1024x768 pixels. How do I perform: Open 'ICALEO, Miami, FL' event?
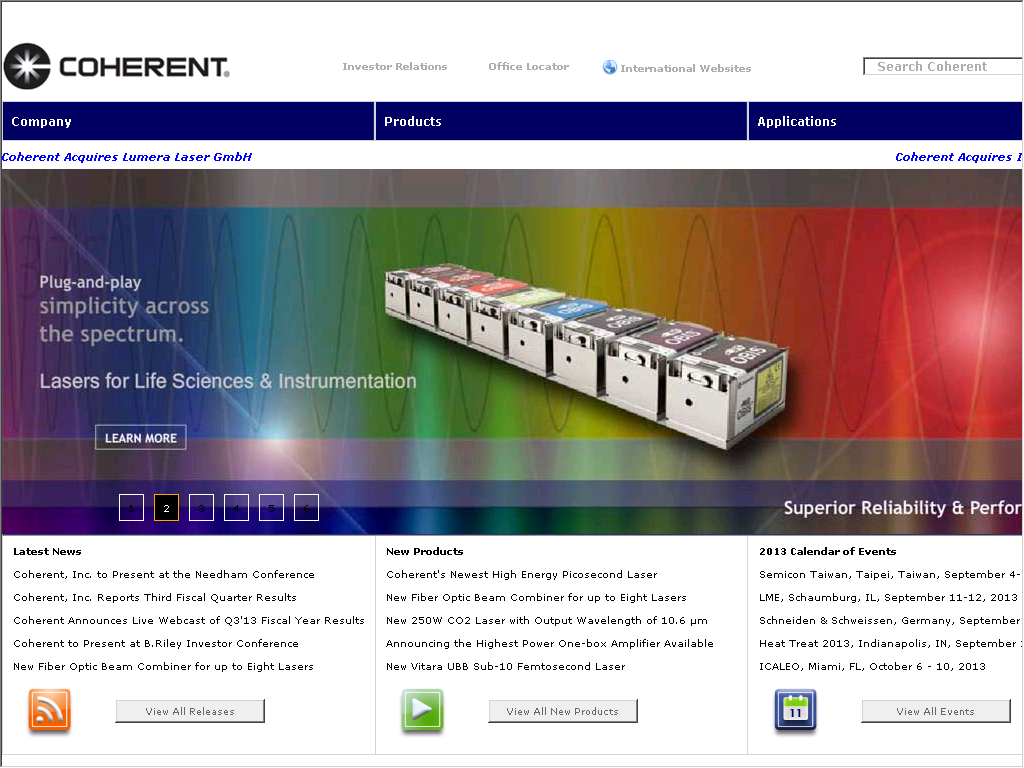tap(872, 666)
